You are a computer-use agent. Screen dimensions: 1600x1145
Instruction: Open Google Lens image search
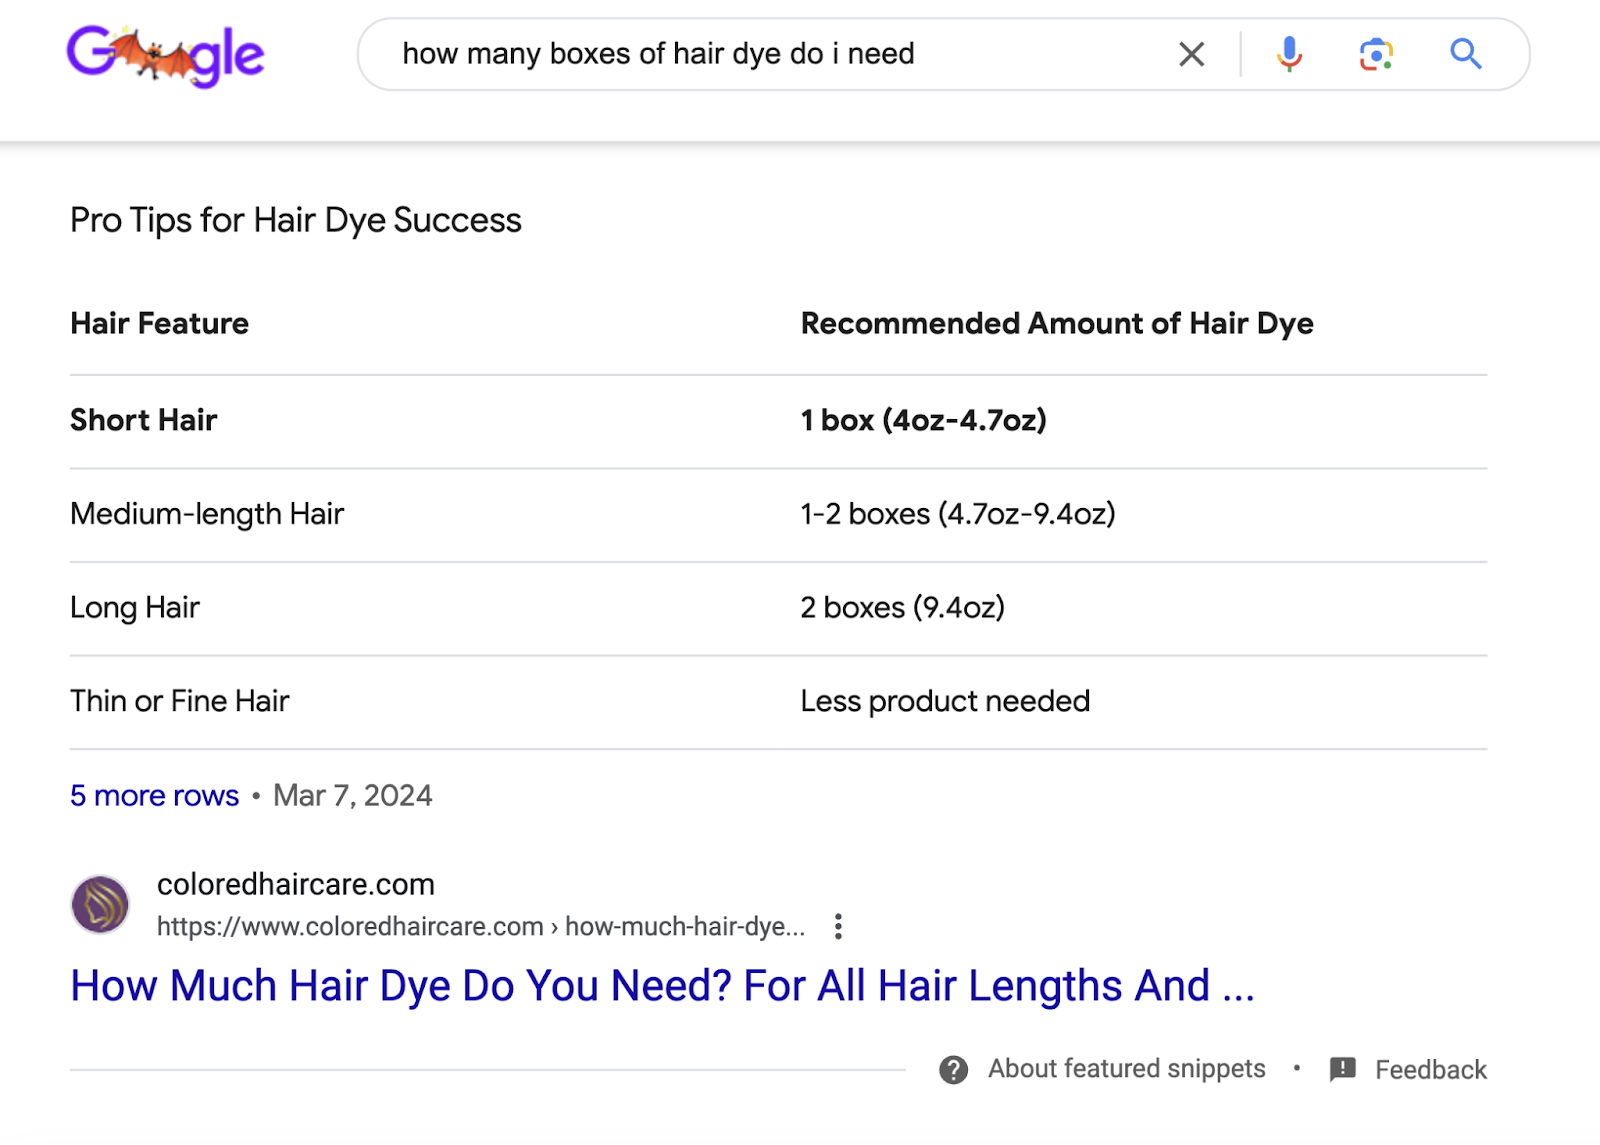coord(1375,54)
